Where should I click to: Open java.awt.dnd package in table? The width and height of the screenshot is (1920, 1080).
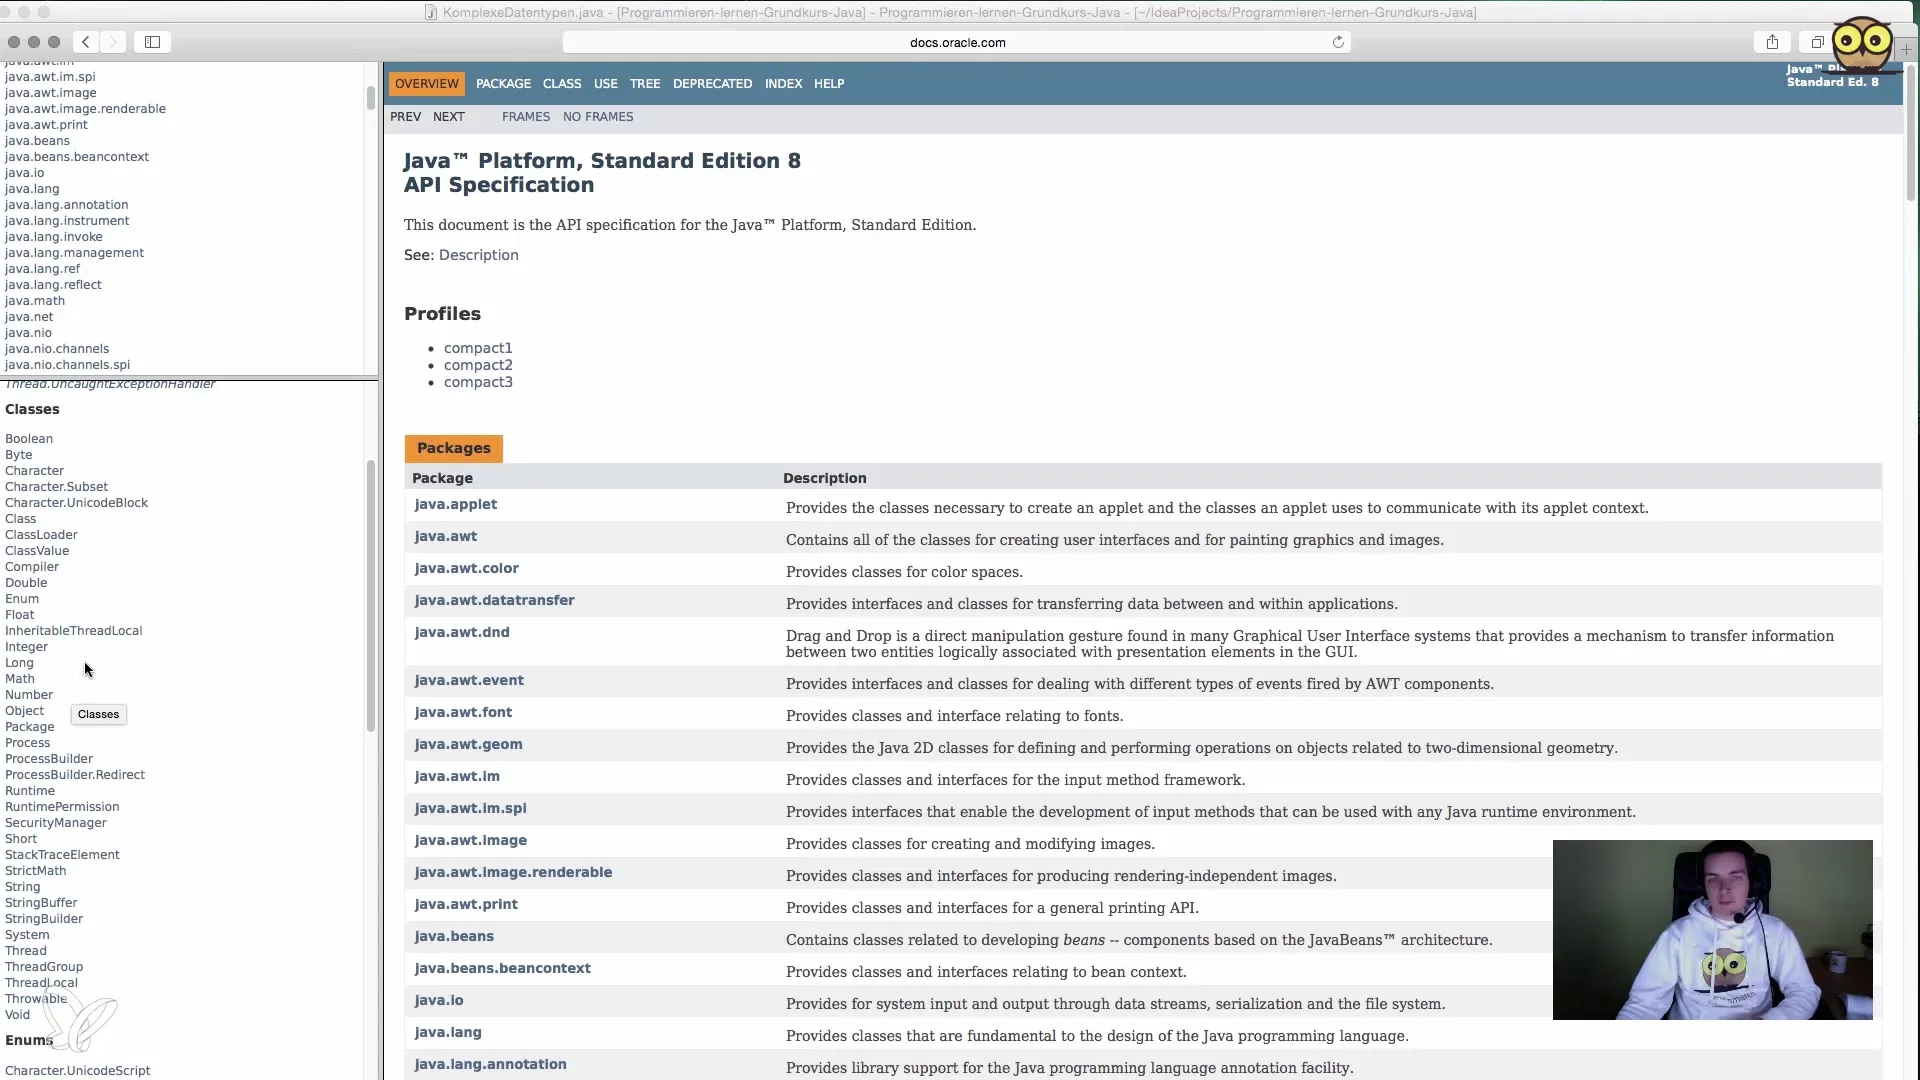[462, 633]
